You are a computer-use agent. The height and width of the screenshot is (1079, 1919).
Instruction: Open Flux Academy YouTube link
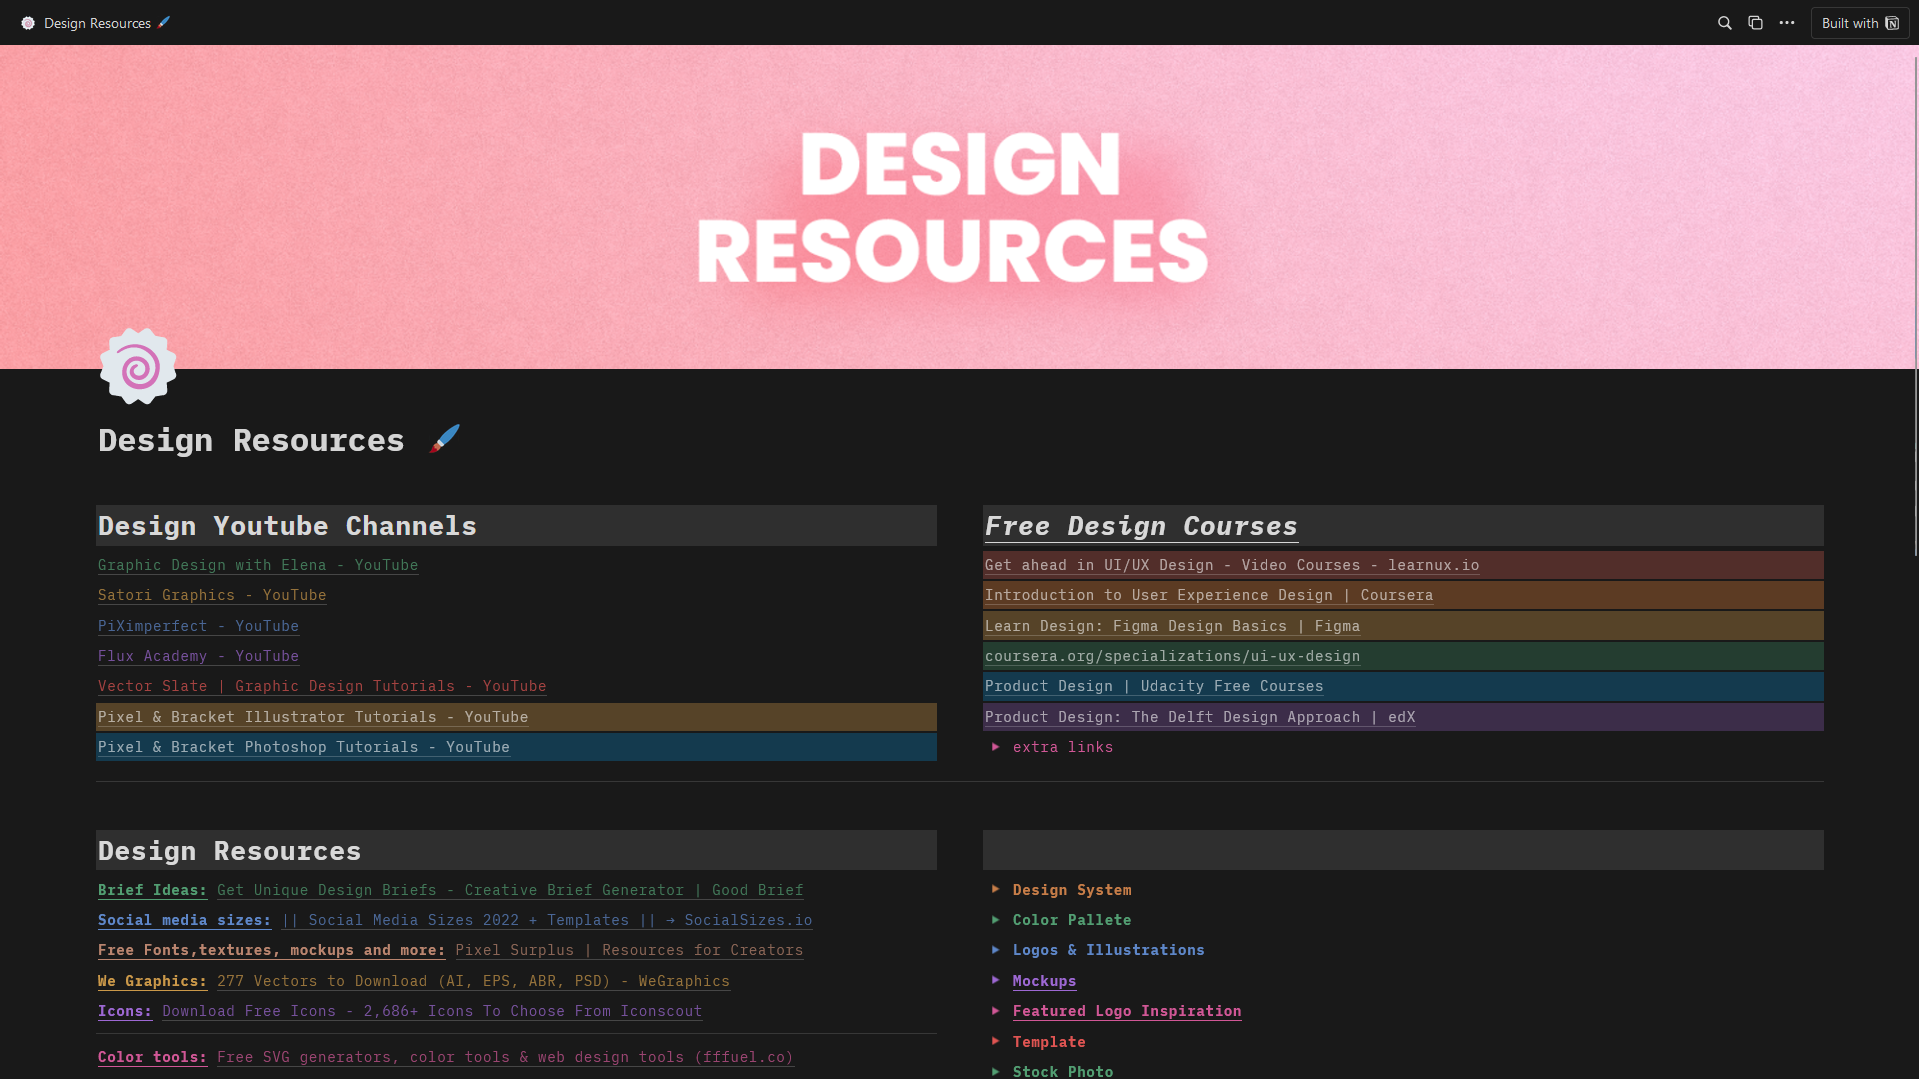coord(198,656)
